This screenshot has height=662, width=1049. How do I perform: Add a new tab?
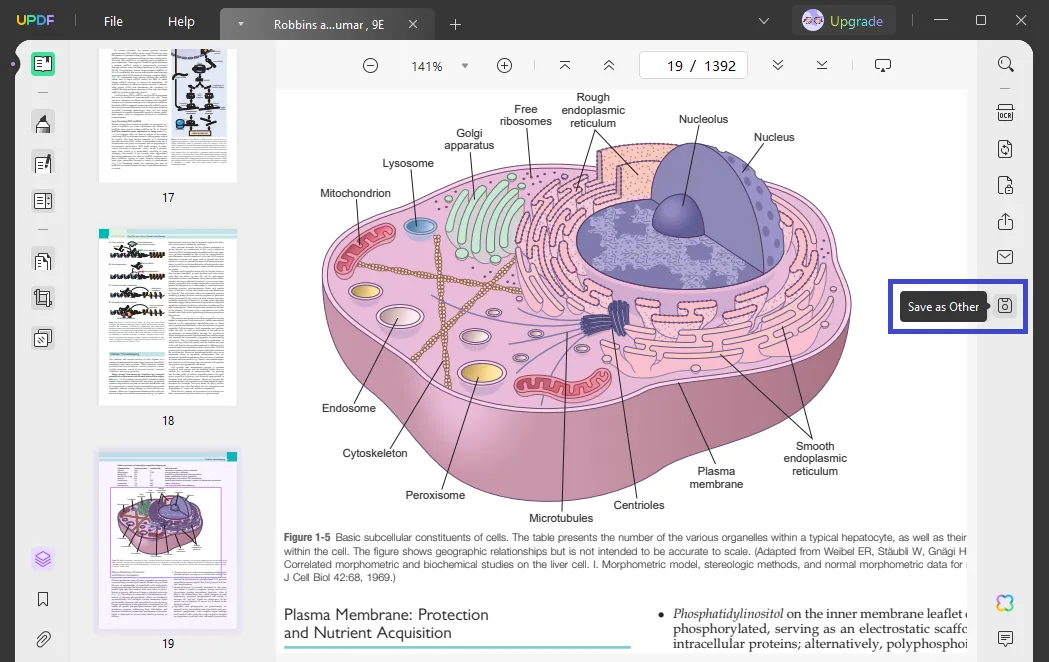pos(455,25)
